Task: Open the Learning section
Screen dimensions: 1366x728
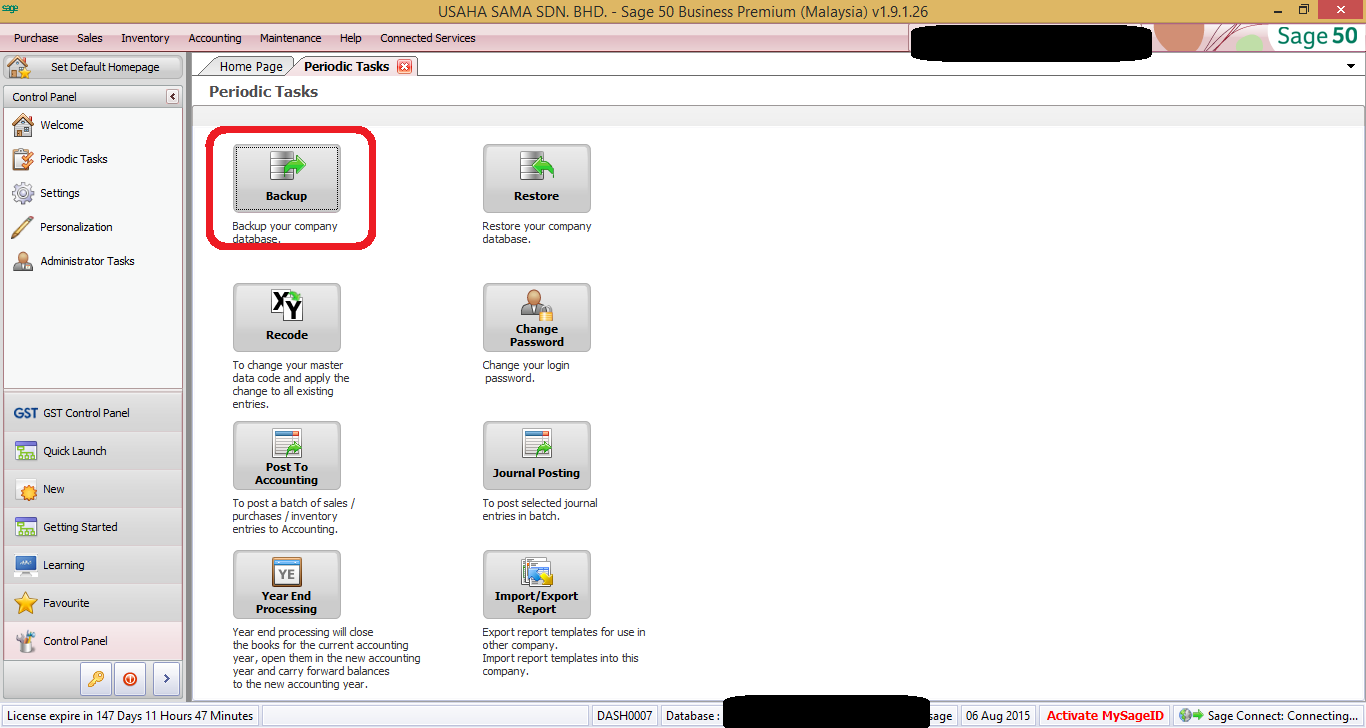Action: pyautogui.click(x=93, y=565)
